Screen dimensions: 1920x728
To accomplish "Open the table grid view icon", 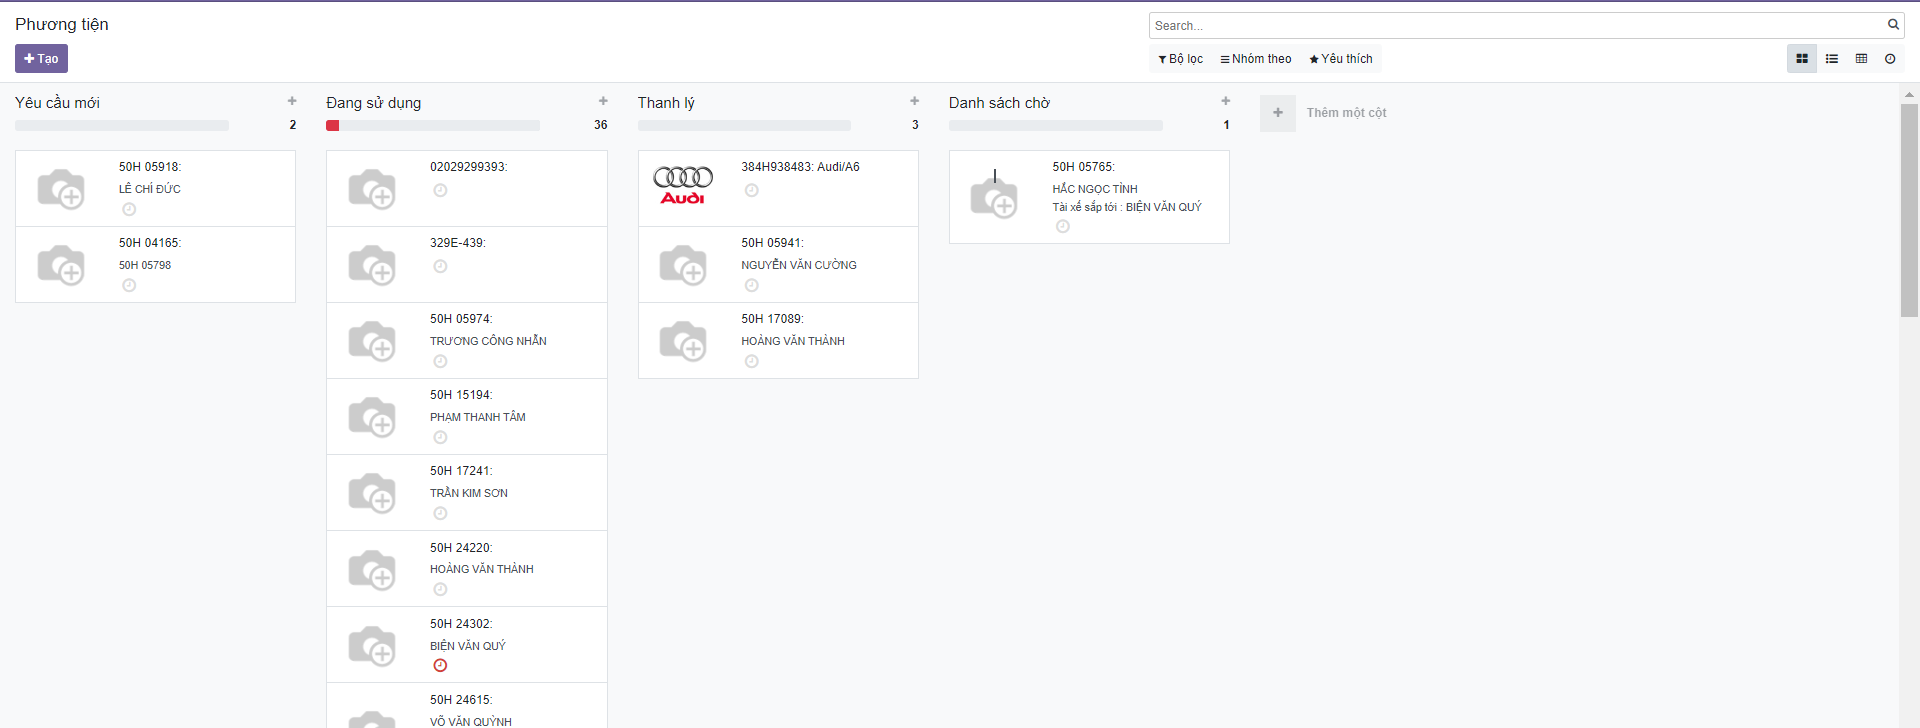I will pos(1861,59).
